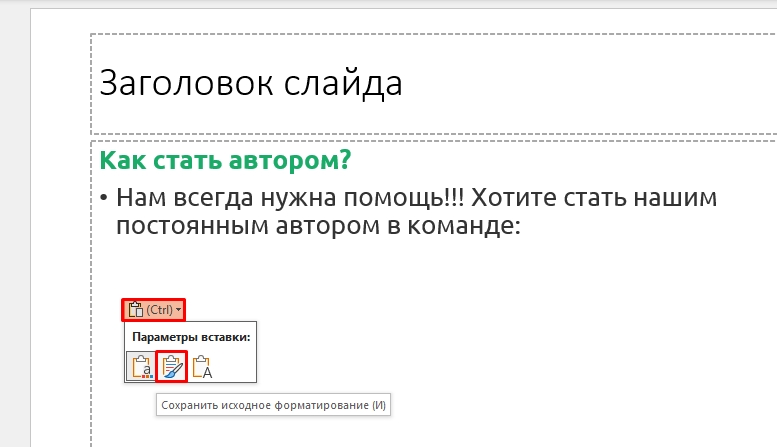Click the bullet text 'Нам всегда нужна помощь!!!'
This screenshot has height=447, width=777.
click(x=290, y=197)
